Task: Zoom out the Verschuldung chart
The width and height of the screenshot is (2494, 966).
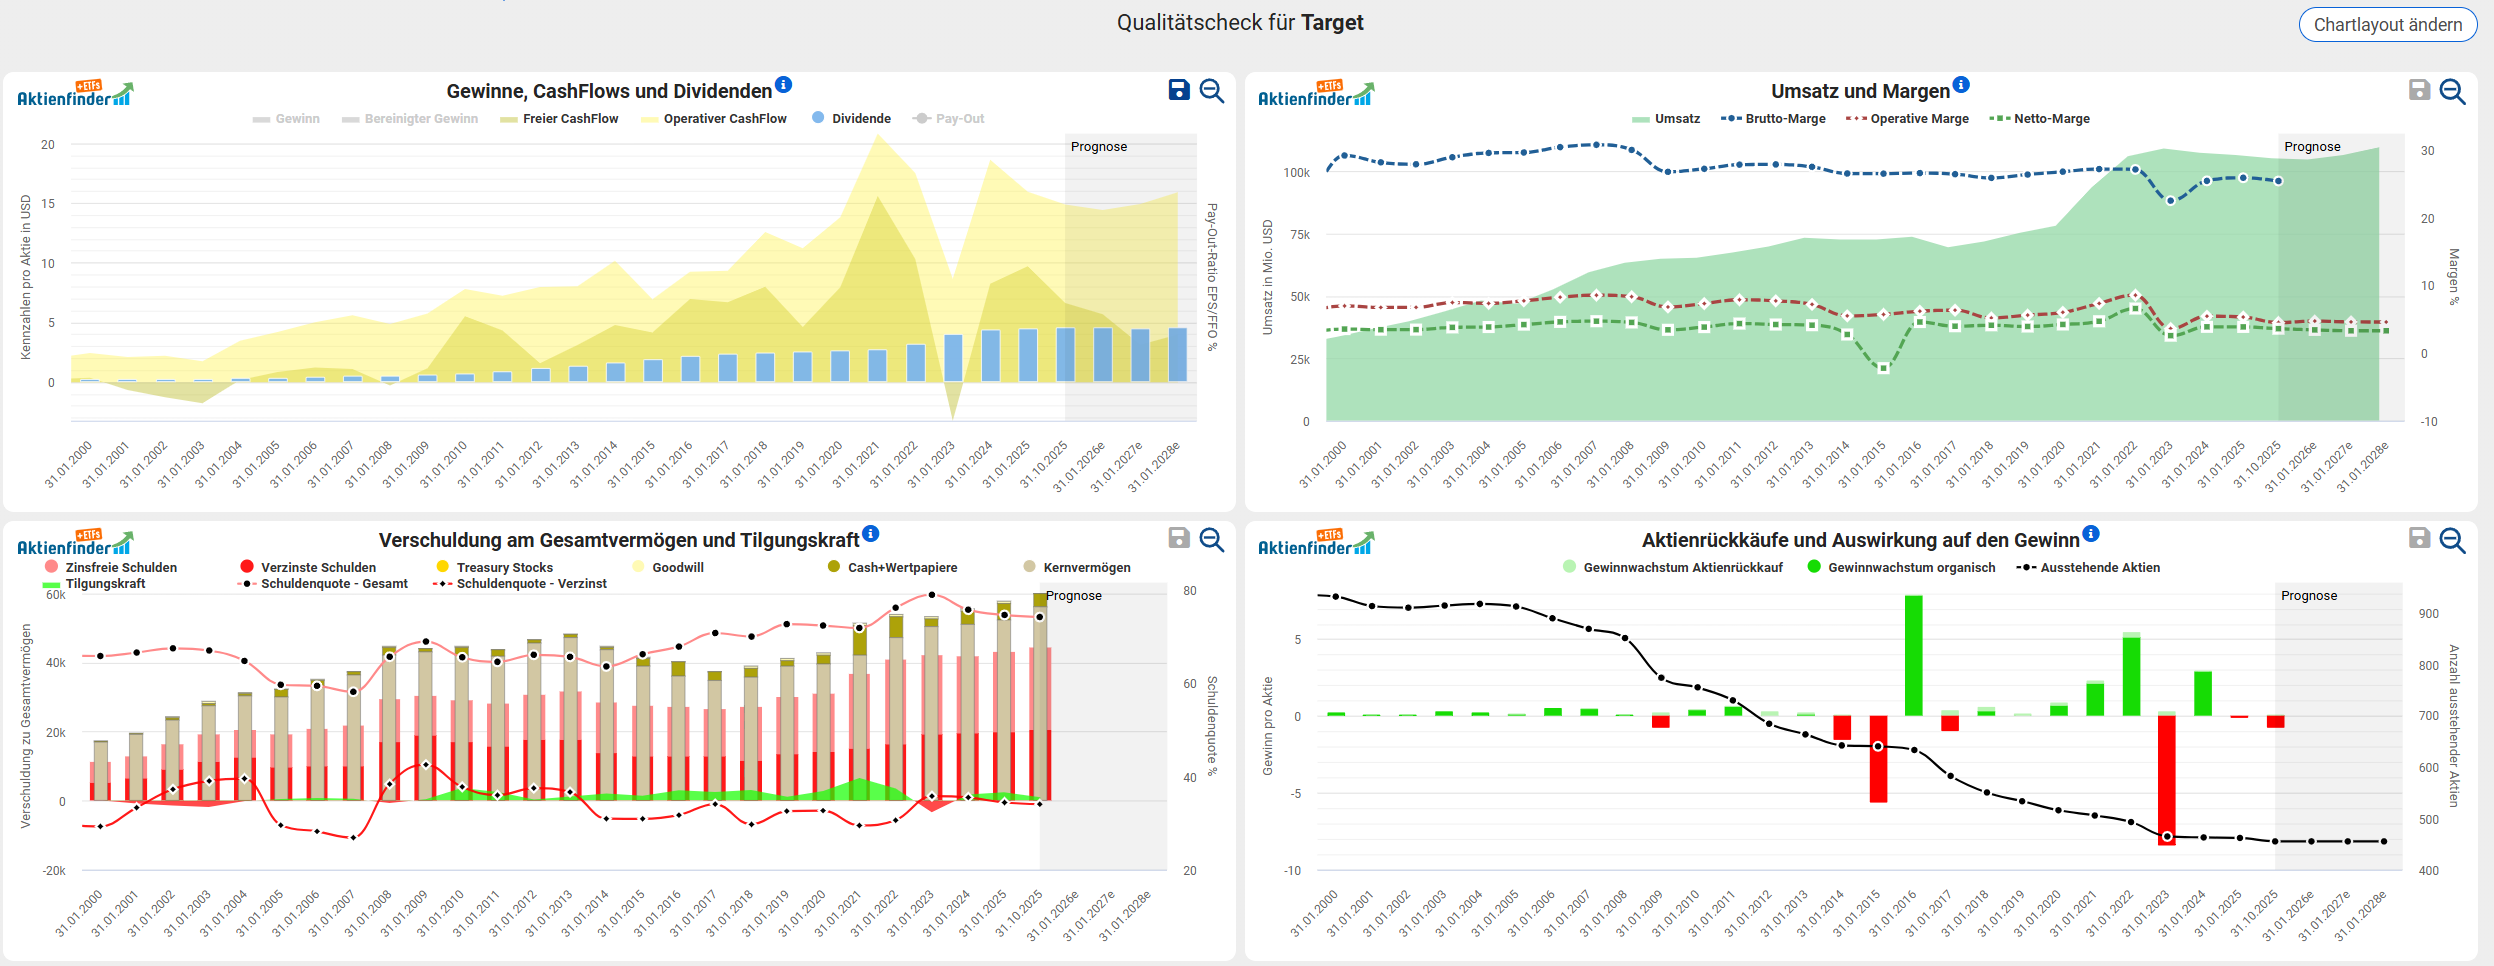Action: pyautogui.click(x=1212, y=540)
